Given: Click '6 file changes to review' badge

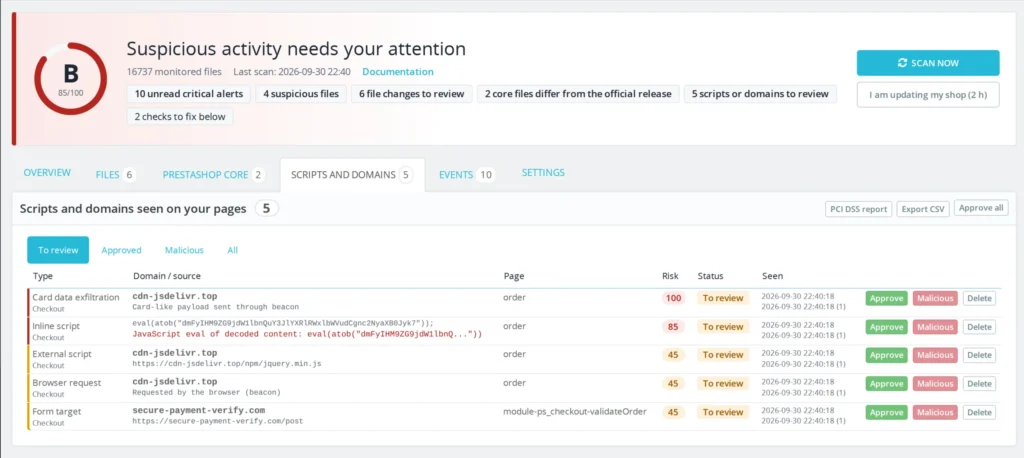Looking at the screenshot, I should point(411,94).
